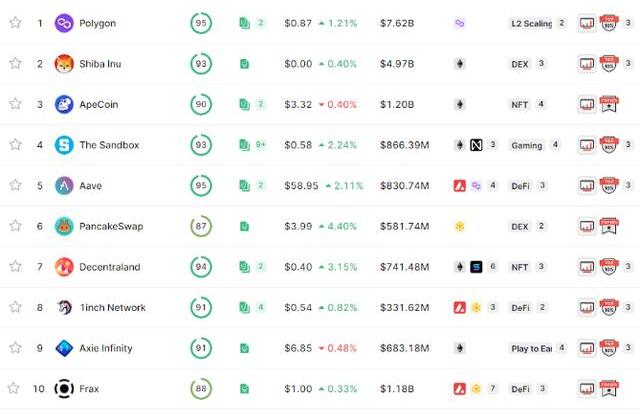Click the BNB chain icon for PancakeSwap
Screen dimensions: 640x414
click(460, 226)
